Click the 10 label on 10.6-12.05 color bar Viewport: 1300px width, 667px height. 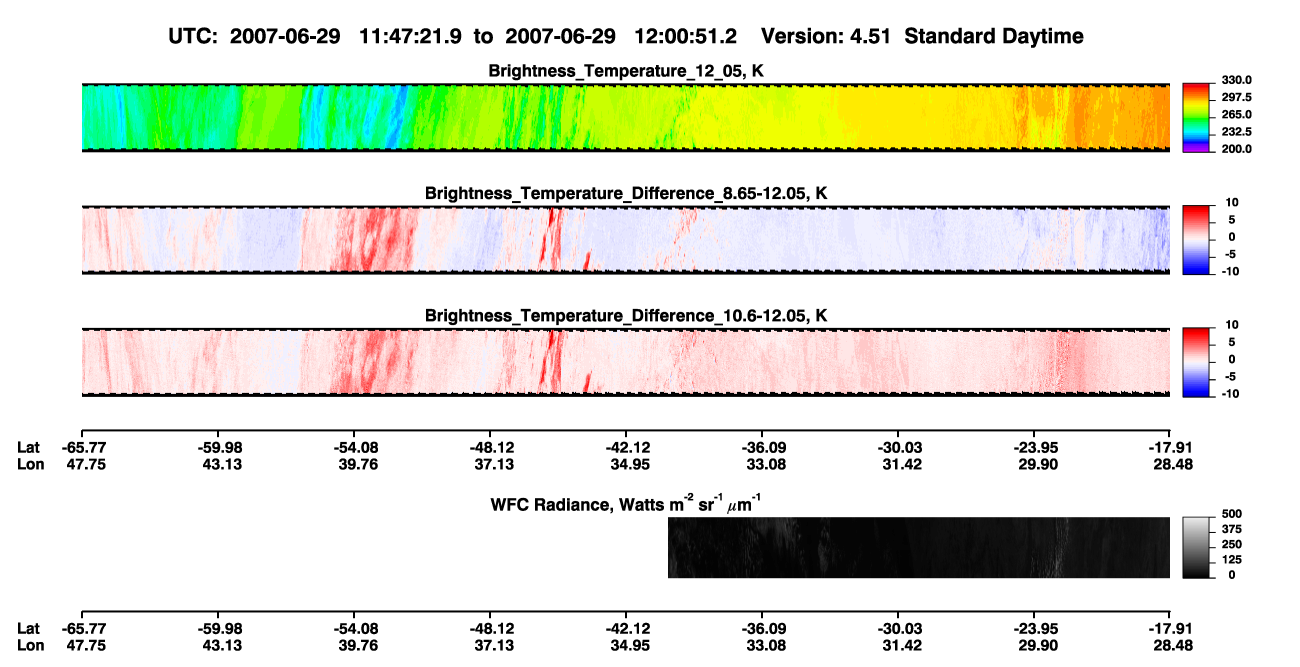pyautogui.click(x=1233, y=325)
